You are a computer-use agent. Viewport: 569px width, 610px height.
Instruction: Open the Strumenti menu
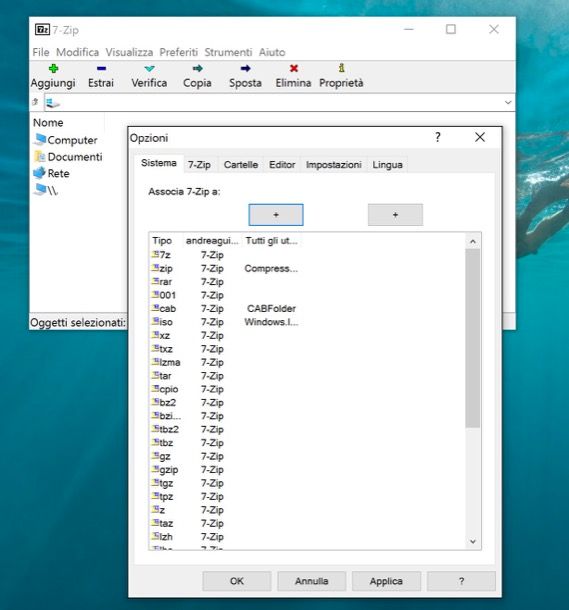pyautogui.click(x=228, y=52)
